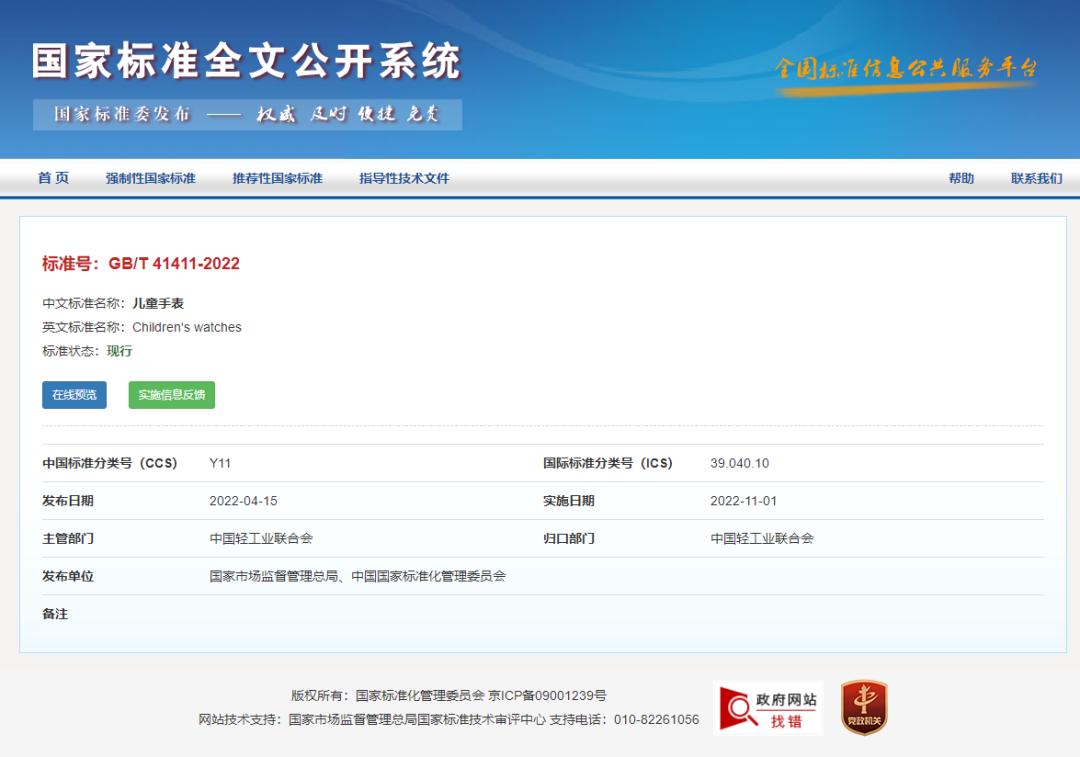The width and height of the screenshot is (1080, 757).
Task: Click the 版权所有：国家标准化管理委员会 footer text
Action: pyautogui.click(x=388, y=696)
